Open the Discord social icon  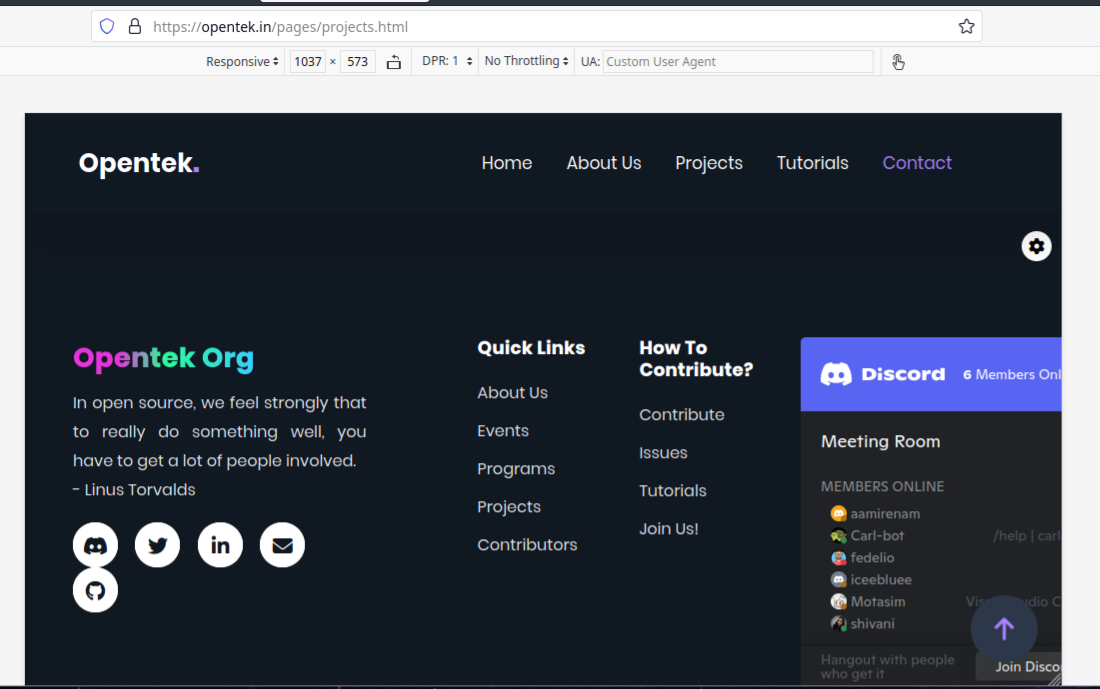click(94, 544)
